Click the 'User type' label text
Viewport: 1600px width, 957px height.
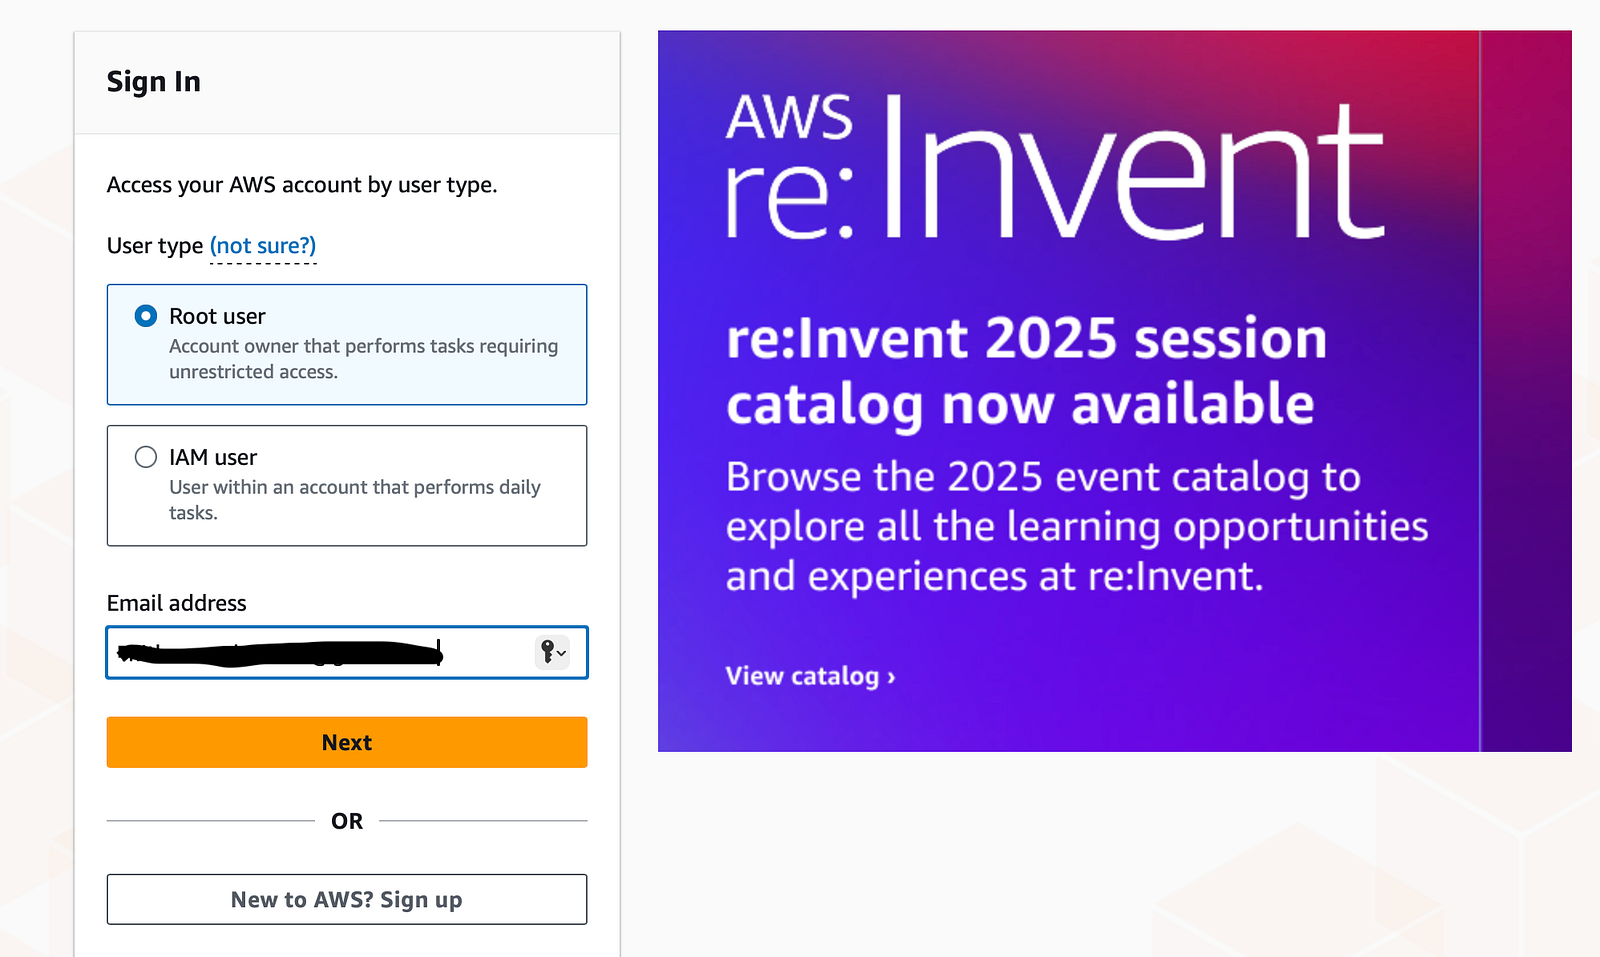point(155,246)
